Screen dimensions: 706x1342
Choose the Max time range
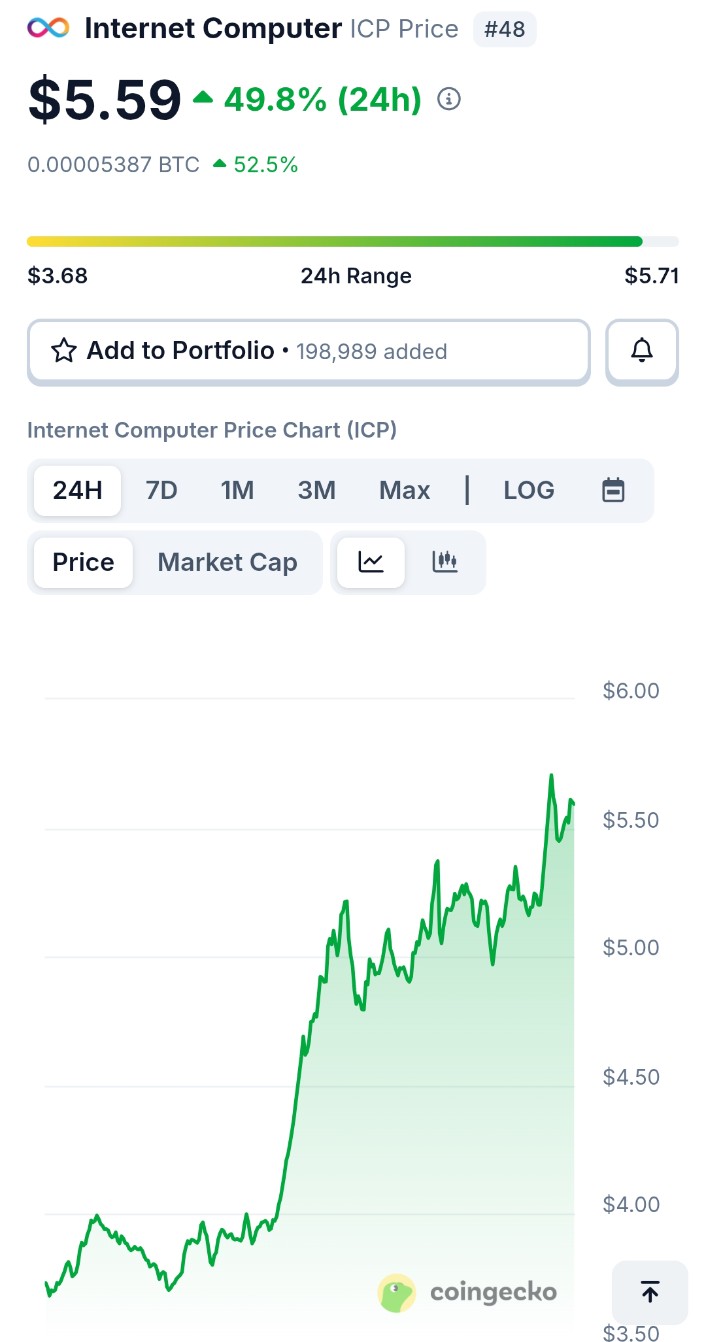(x=404, y=490)
